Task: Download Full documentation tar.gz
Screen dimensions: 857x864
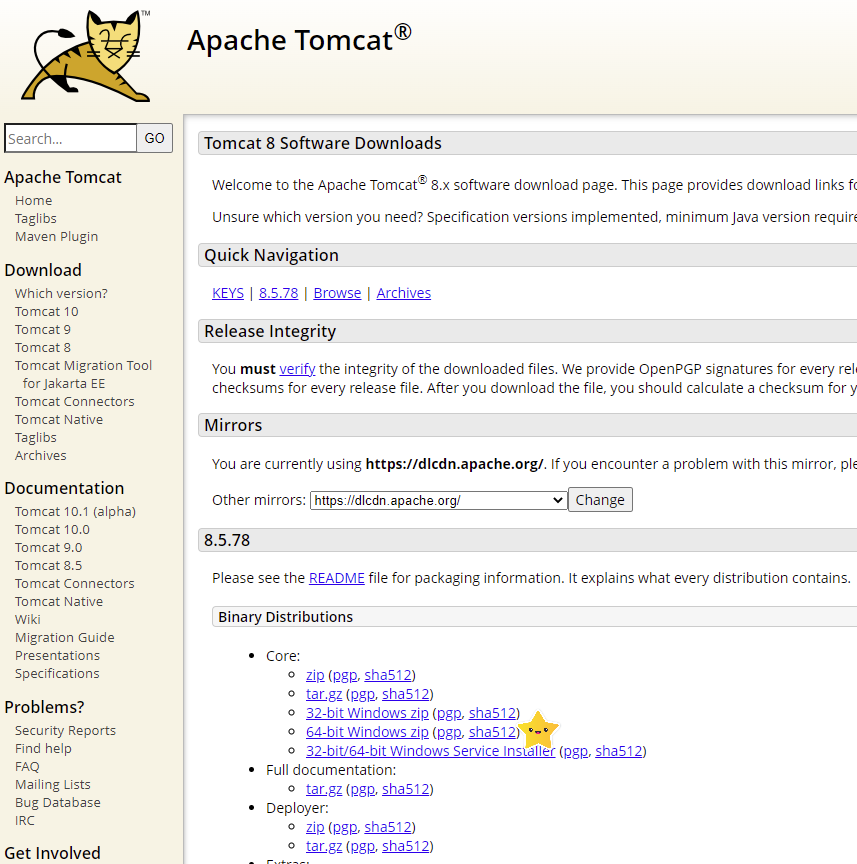Action: coord(324,789)
